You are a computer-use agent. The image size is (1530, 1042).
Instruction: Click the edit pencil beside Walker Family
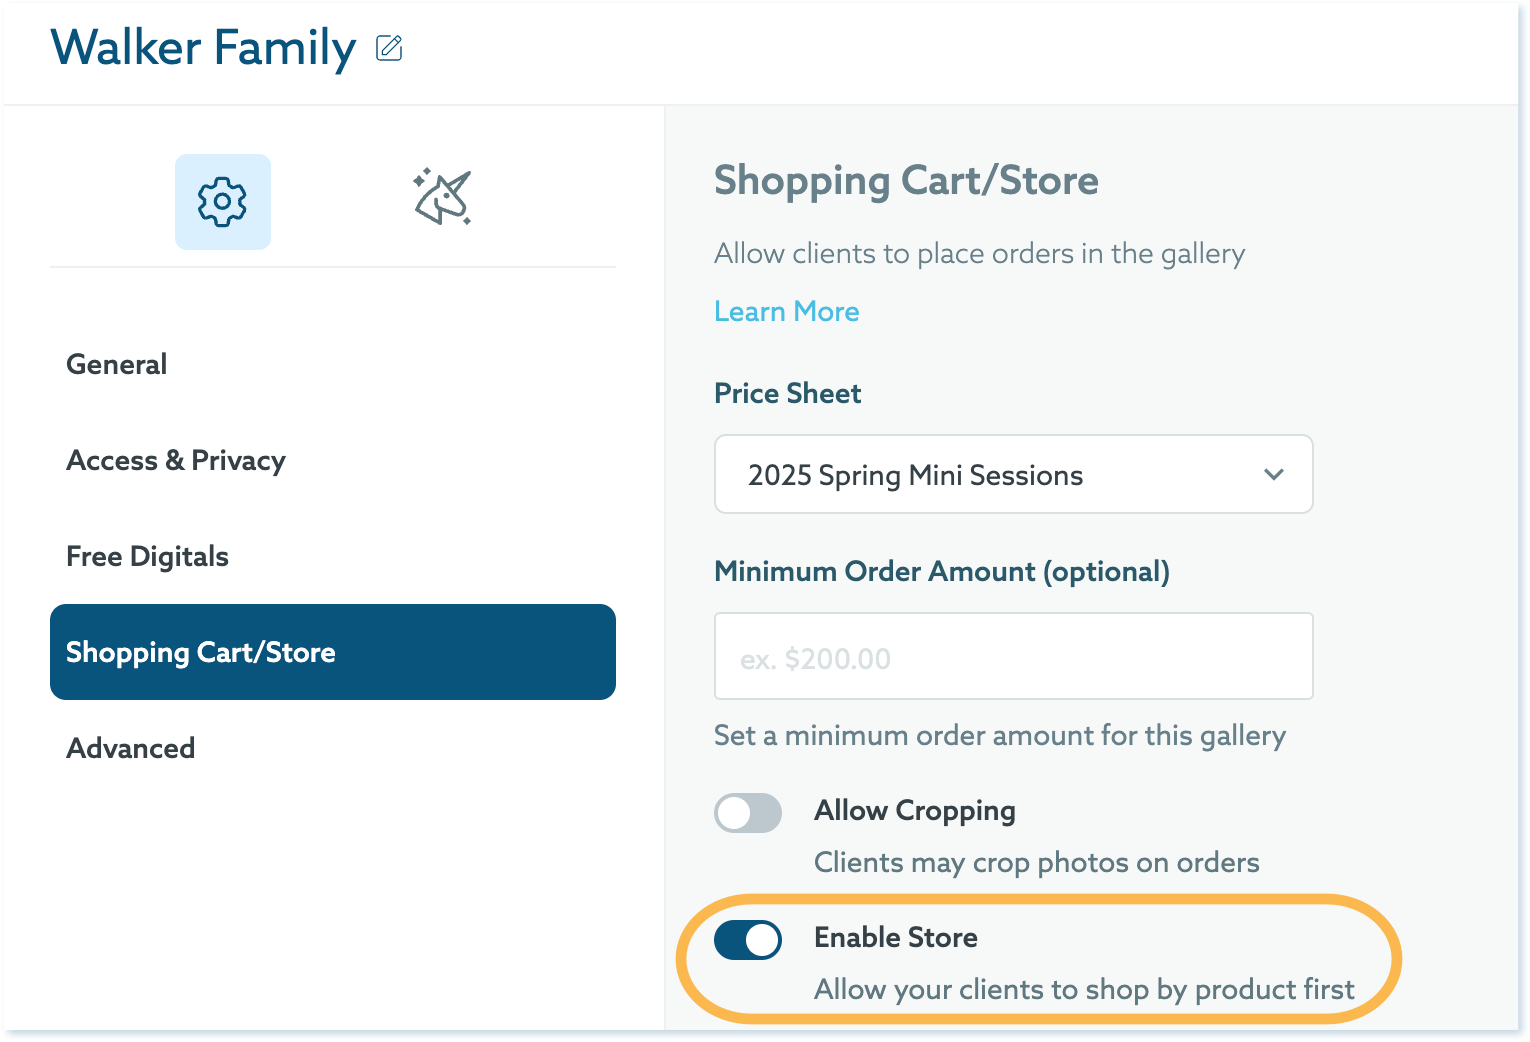click(389, 48)
